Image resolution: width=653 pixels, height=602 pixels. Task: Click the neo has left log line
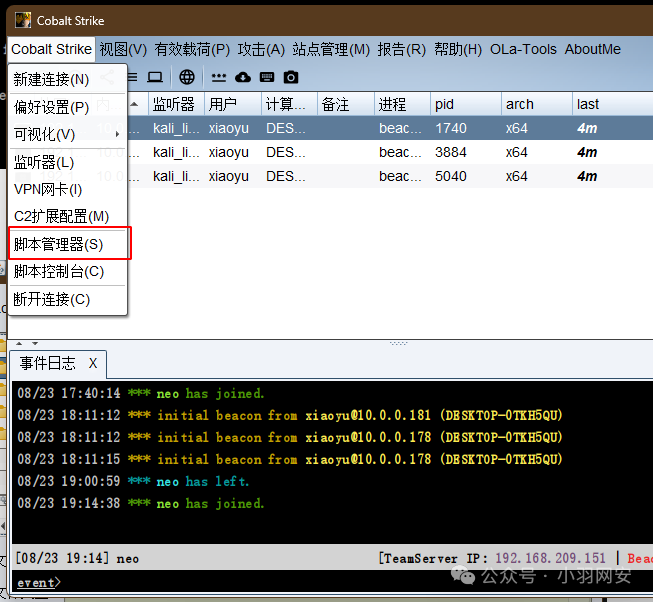(133, 481)
